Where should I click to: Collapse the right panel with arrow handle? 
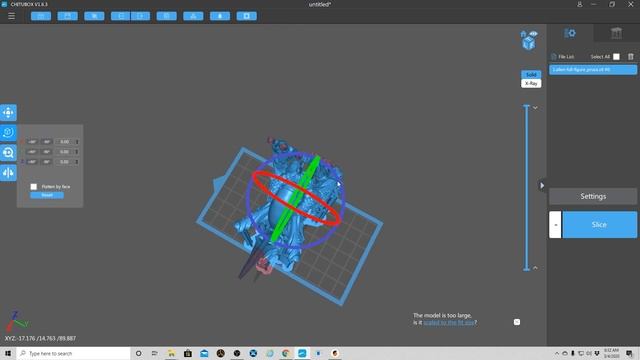coord(542,185)
